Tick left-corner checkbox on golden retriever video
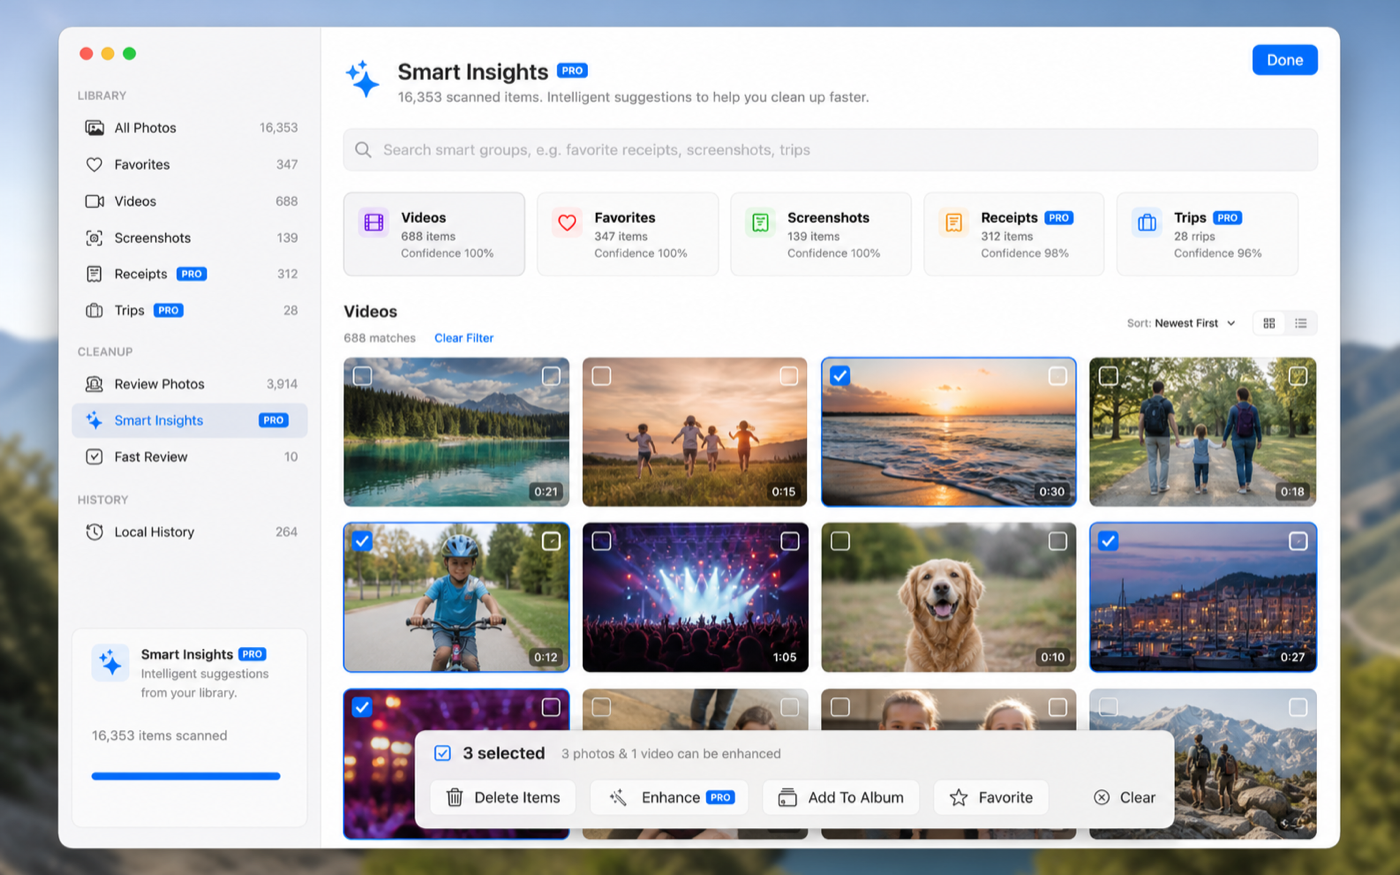This screenshot has width=1400, height=875. click(840, 541)
